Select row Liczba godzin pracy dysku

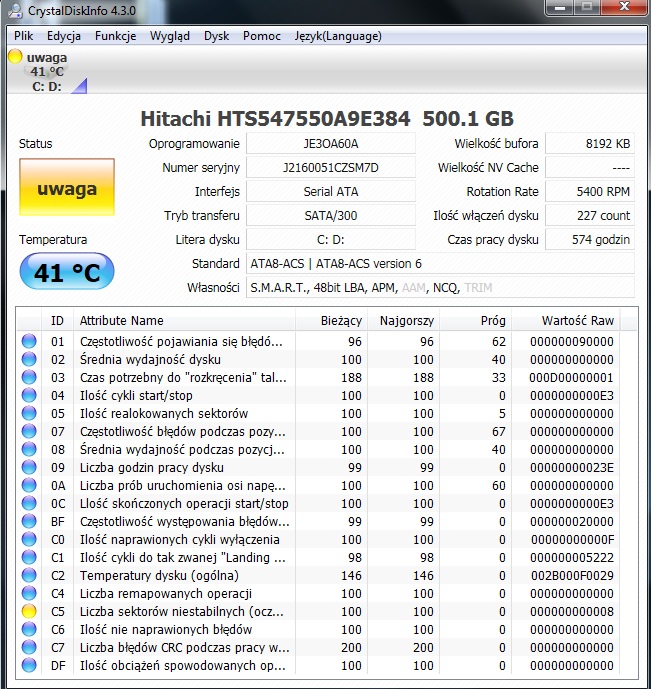(x=318, y=467)
